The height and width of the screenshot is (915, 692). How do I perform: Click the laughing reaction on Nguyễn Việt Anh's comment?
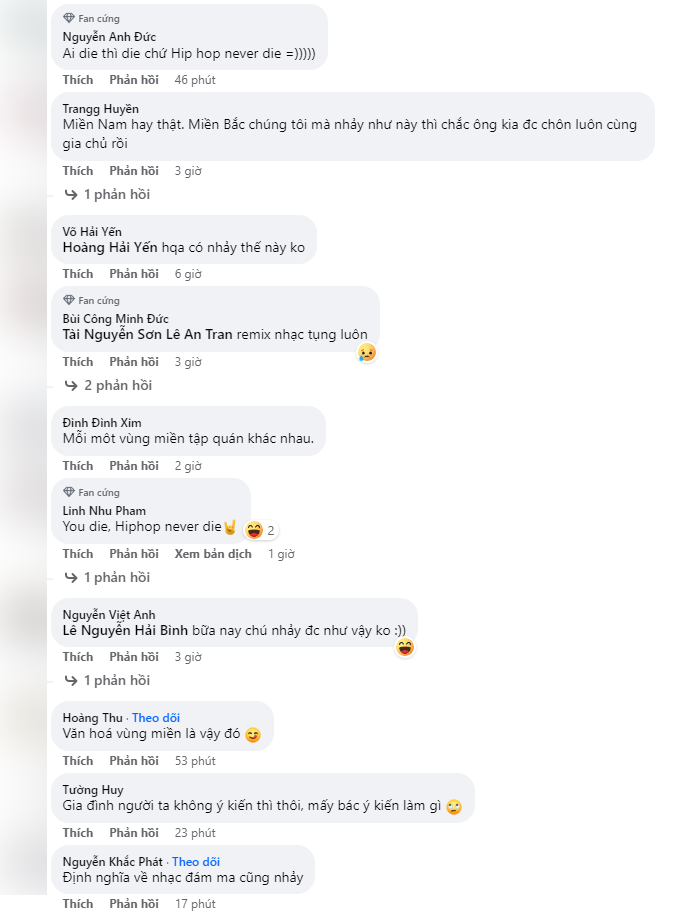tap(405, 648)
